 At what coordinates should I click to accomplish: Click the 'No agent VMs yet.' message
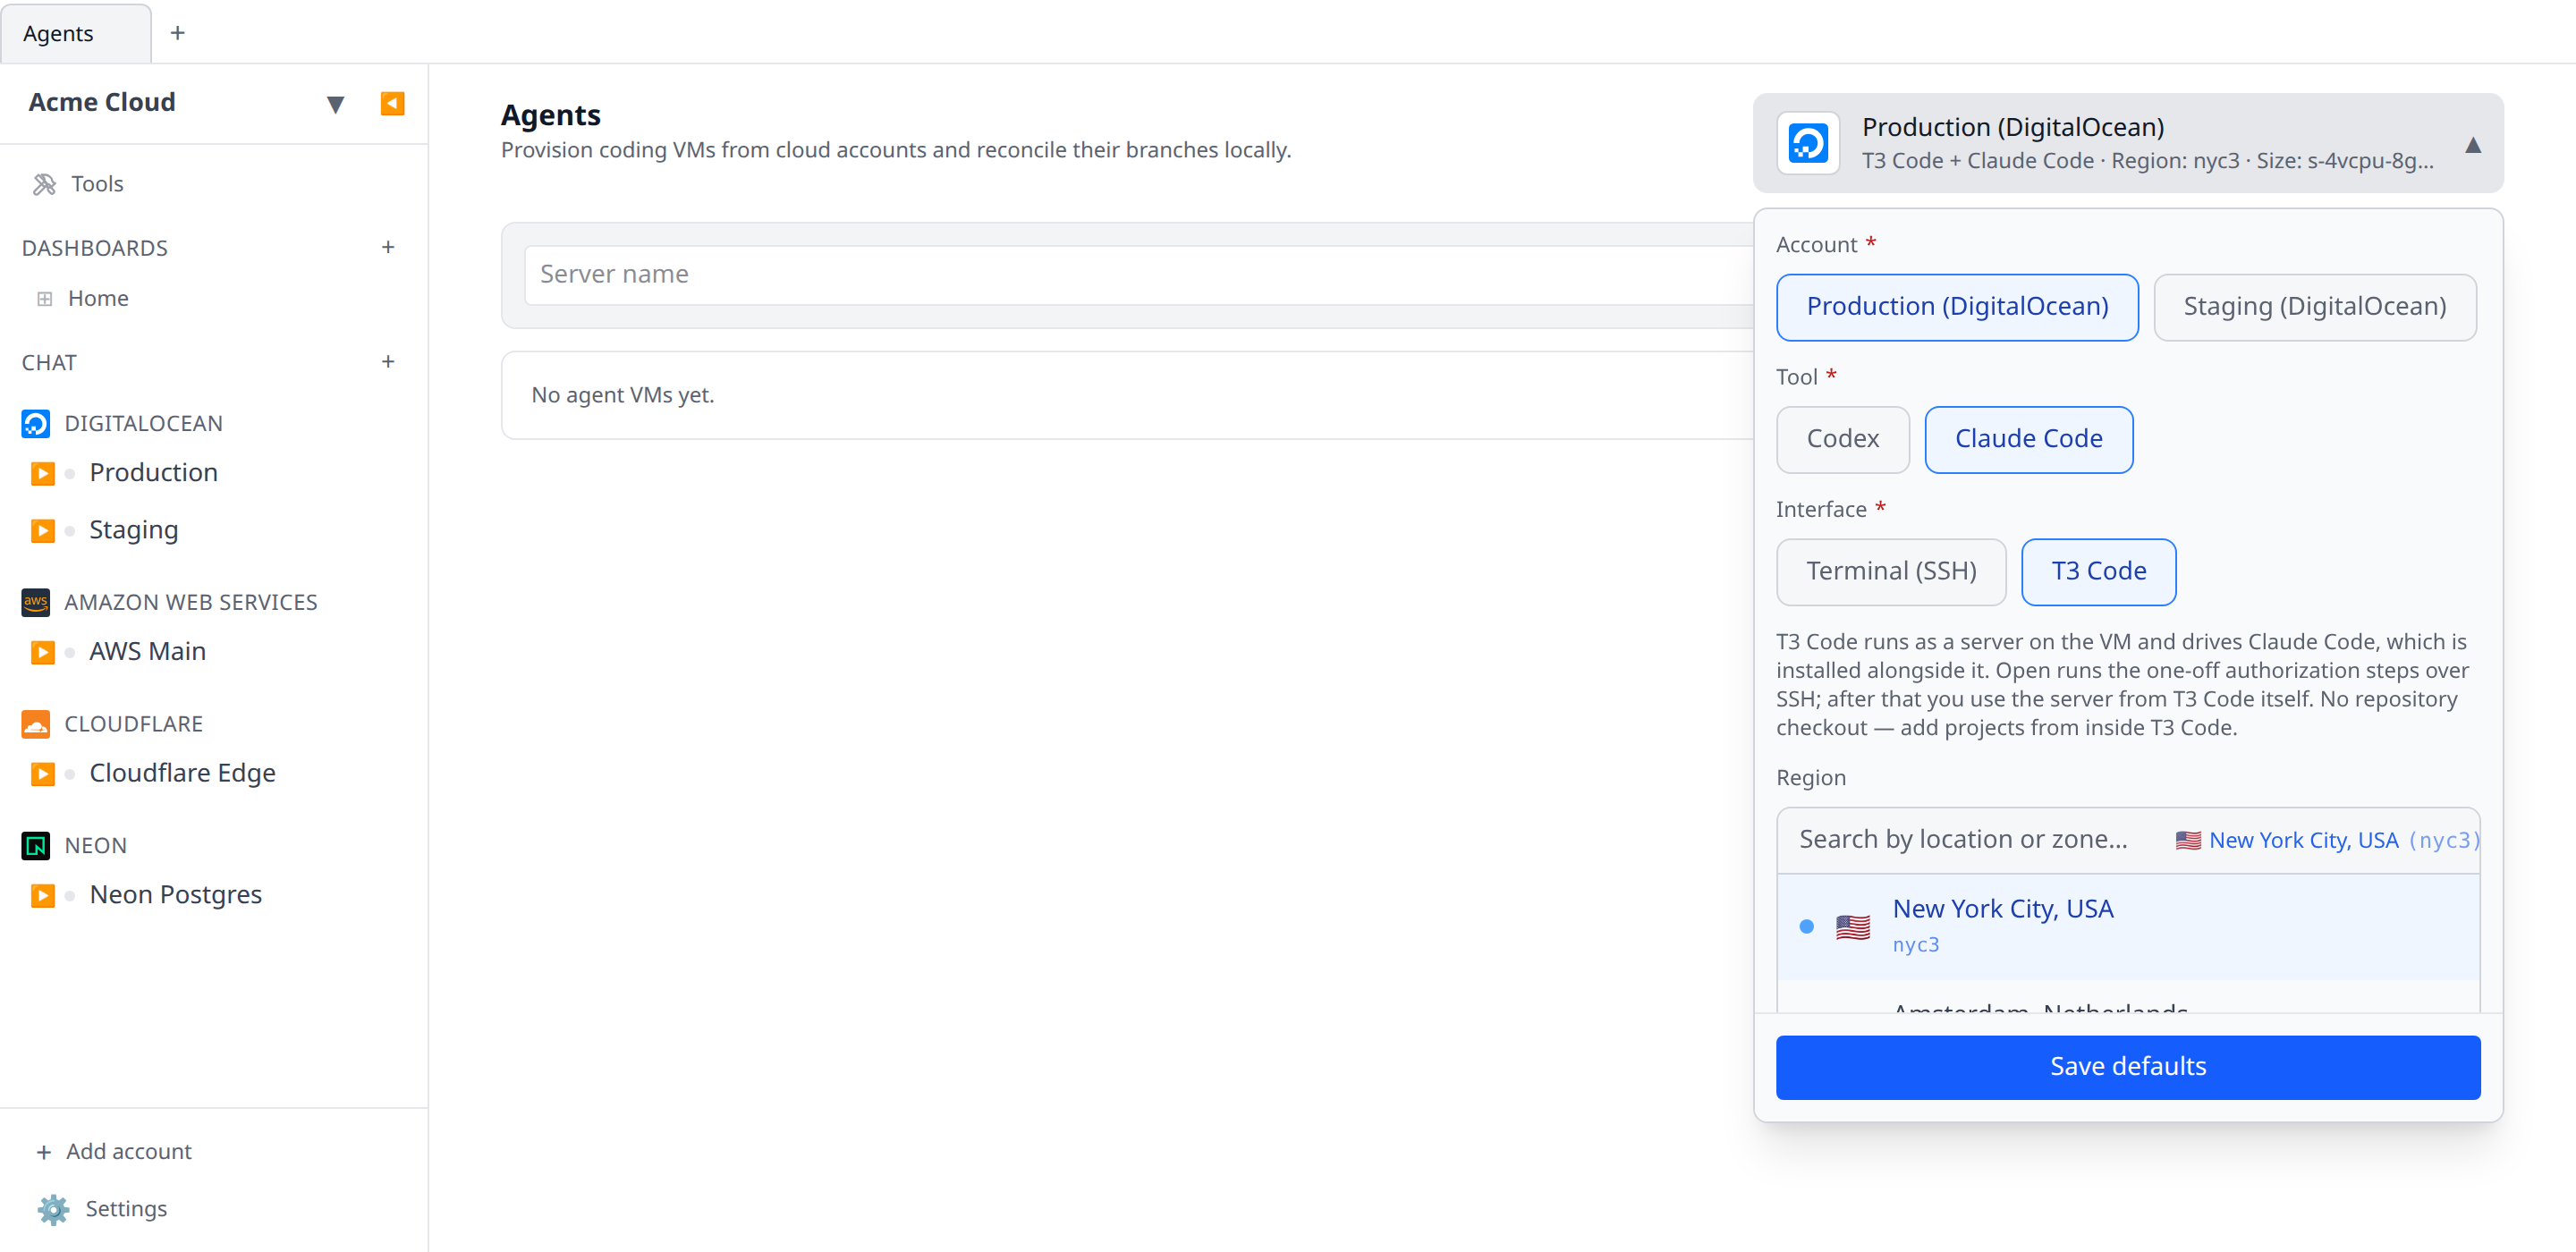coord(622,395)
